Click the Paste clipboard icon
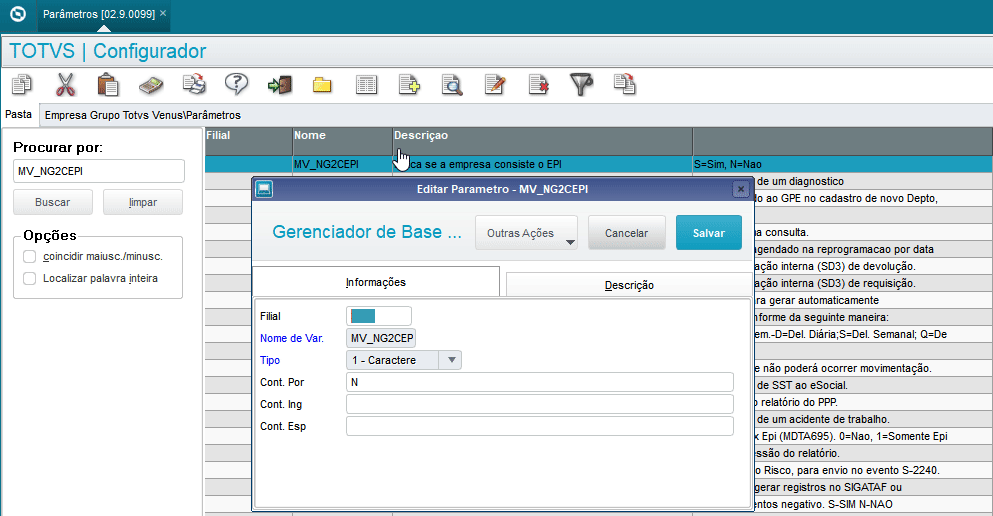993x516 pixels. click(x=108, y=84)
